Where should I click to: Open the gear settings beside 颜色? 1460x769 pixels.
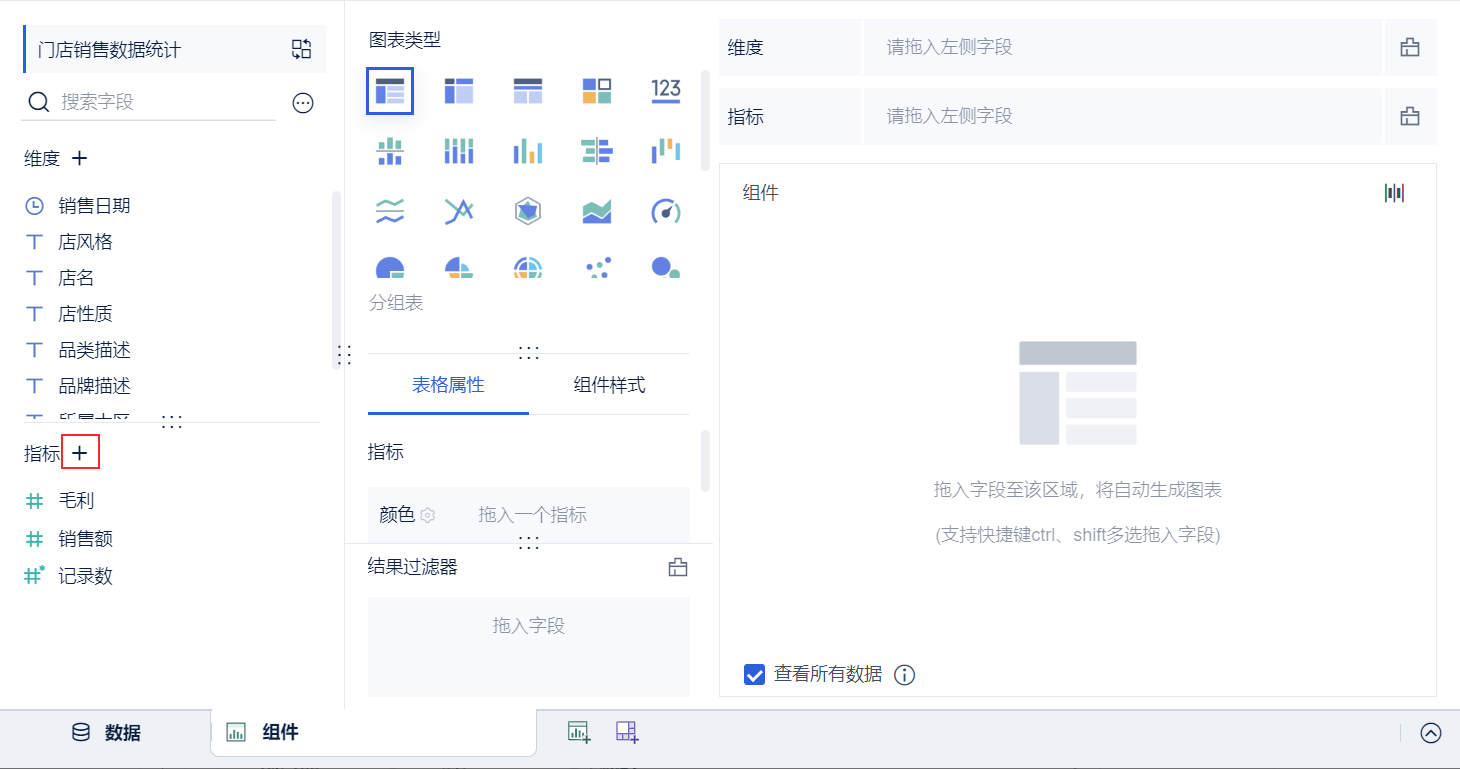point(428,515)
